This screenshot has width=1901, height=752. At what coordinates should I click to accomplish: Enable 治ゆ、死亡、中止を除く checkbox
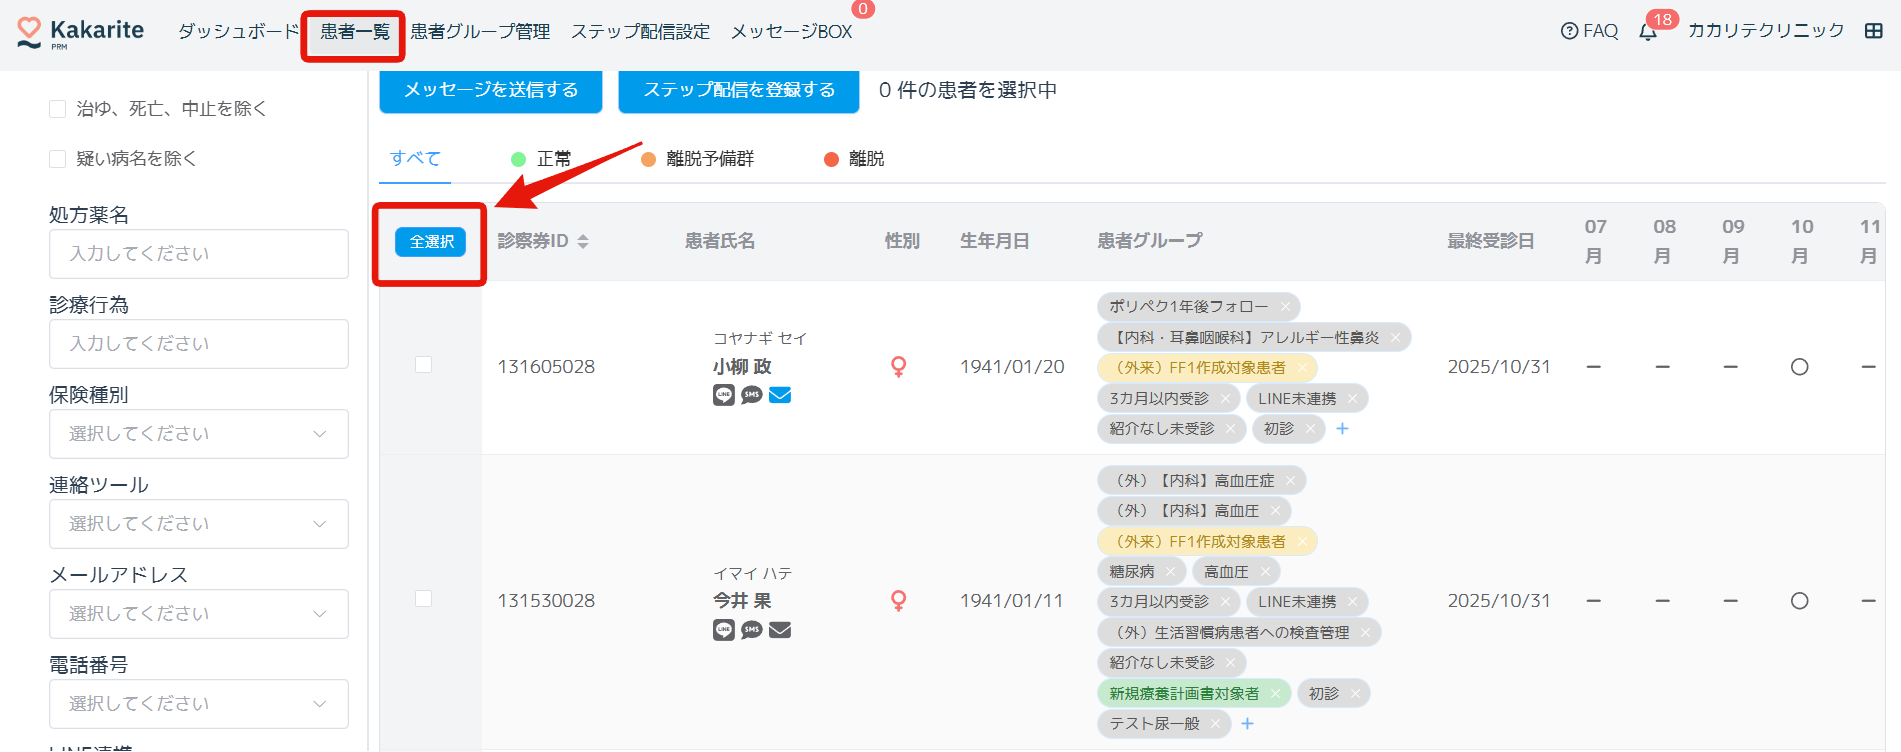coord(58,109)
